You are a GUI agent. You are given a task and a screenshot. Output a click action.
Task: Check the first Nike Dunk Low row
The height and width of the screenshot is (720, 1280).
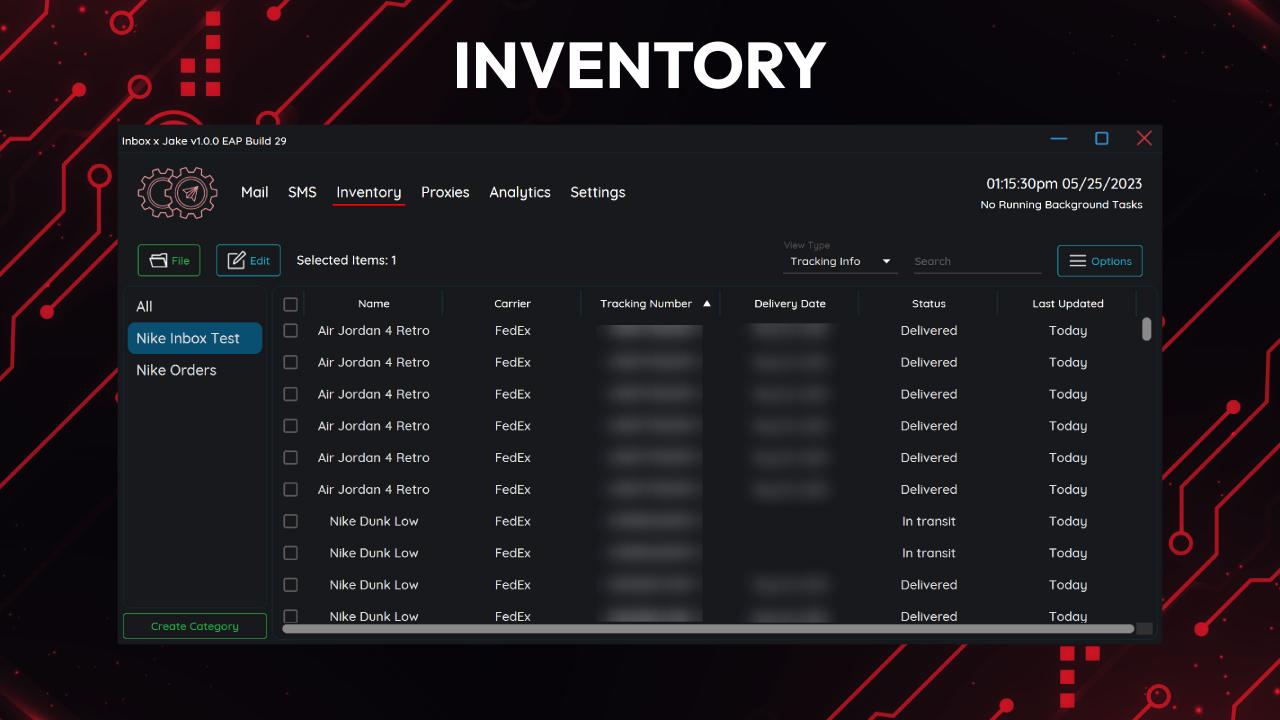[x=291, y=521]
